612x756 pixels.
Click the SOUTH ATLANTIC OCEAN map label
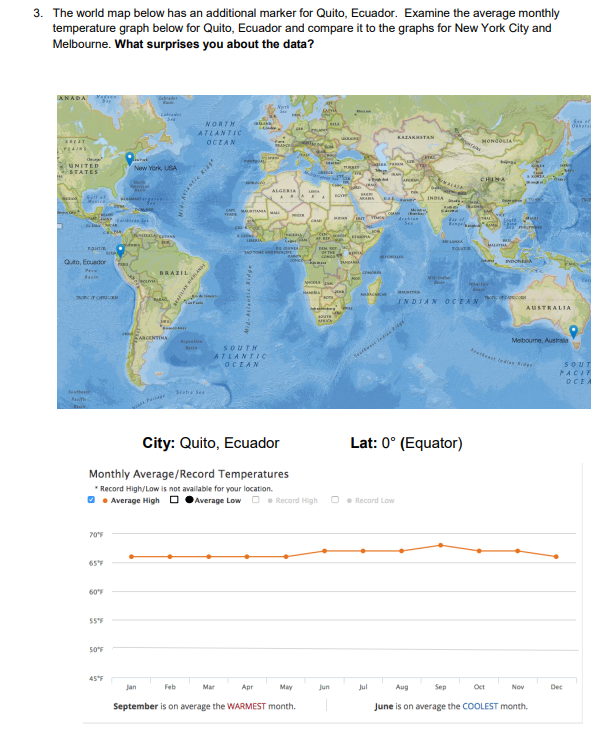(x=240, y=356)
